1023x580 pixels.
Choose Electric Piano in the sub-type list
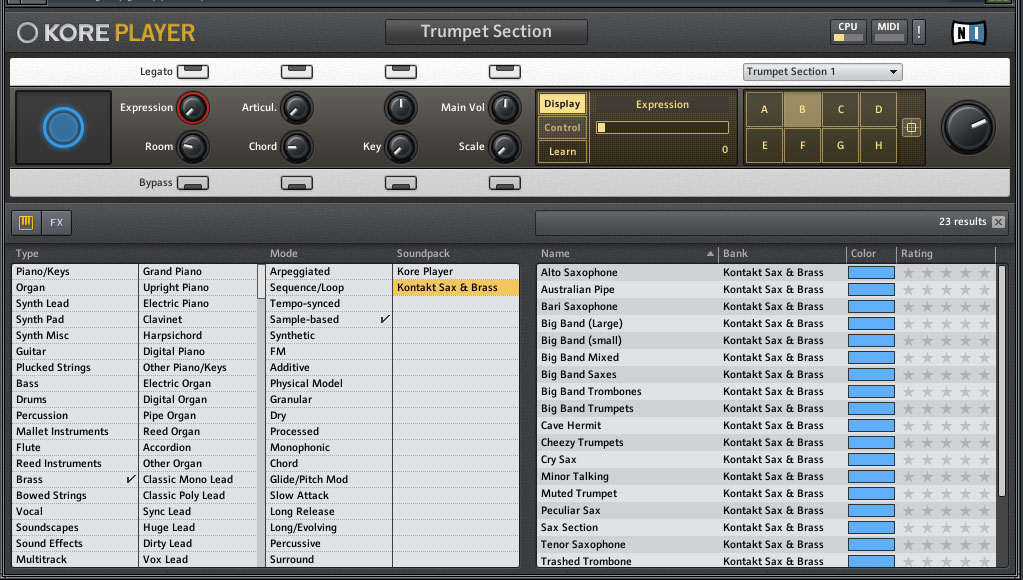click(x=198, y=303)
